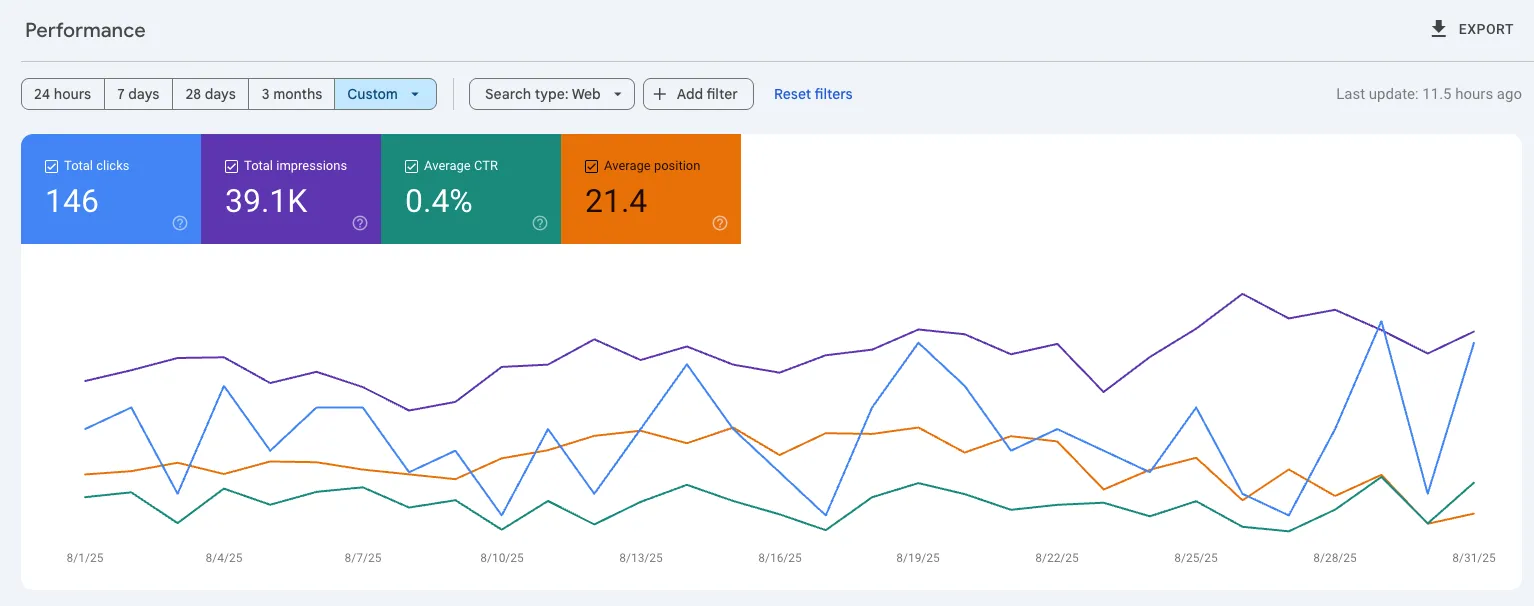The image size is (1534, 606).
Task: Uncheck the Average position checkbox
Action: (592, 166)
